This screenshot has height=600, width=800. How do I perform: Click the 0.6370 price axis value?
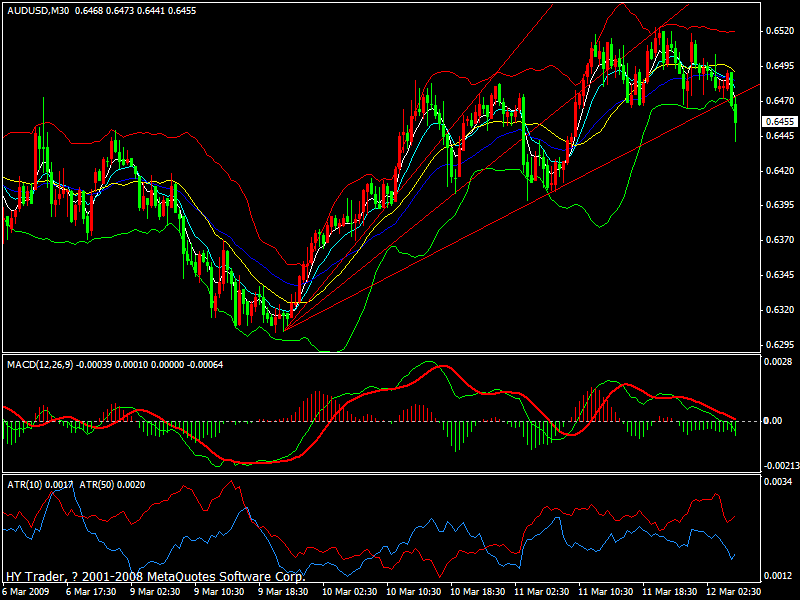(x=780, y=240)
